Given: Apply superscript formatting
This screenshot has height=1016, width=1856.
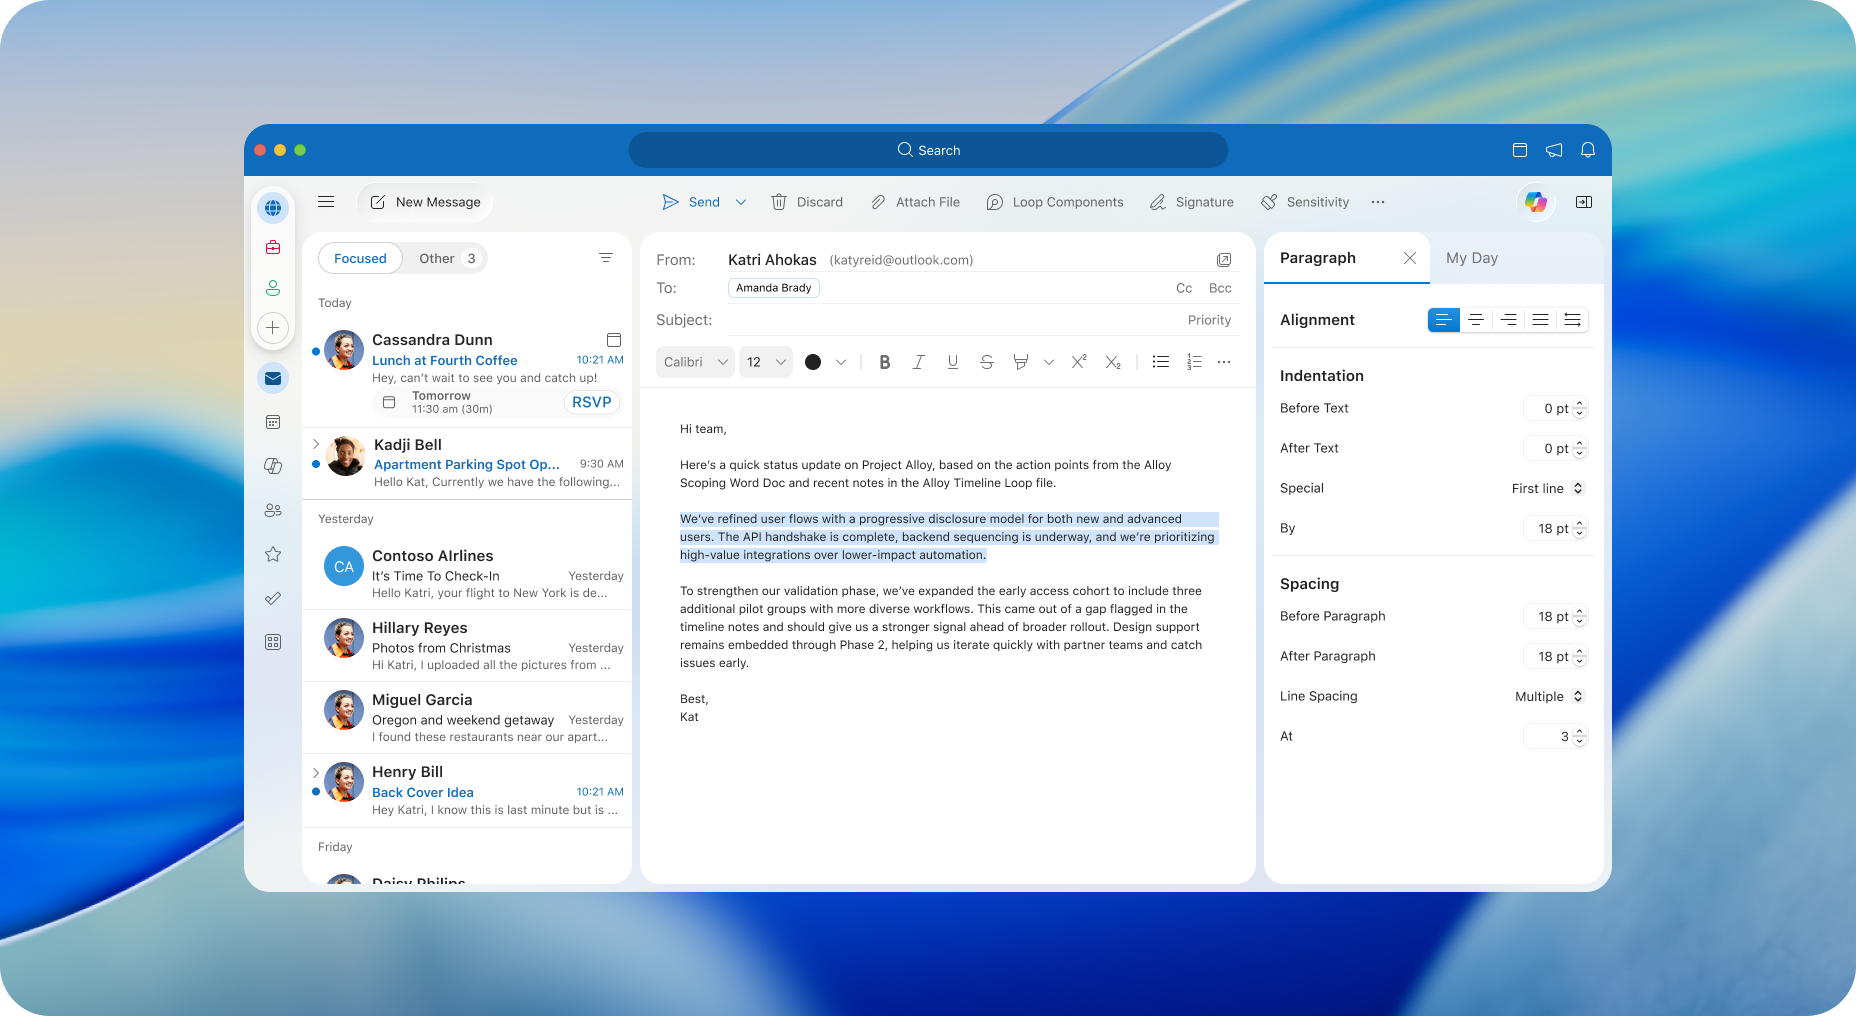Looking at the screenshot, I should click(x=1079, y=362).
